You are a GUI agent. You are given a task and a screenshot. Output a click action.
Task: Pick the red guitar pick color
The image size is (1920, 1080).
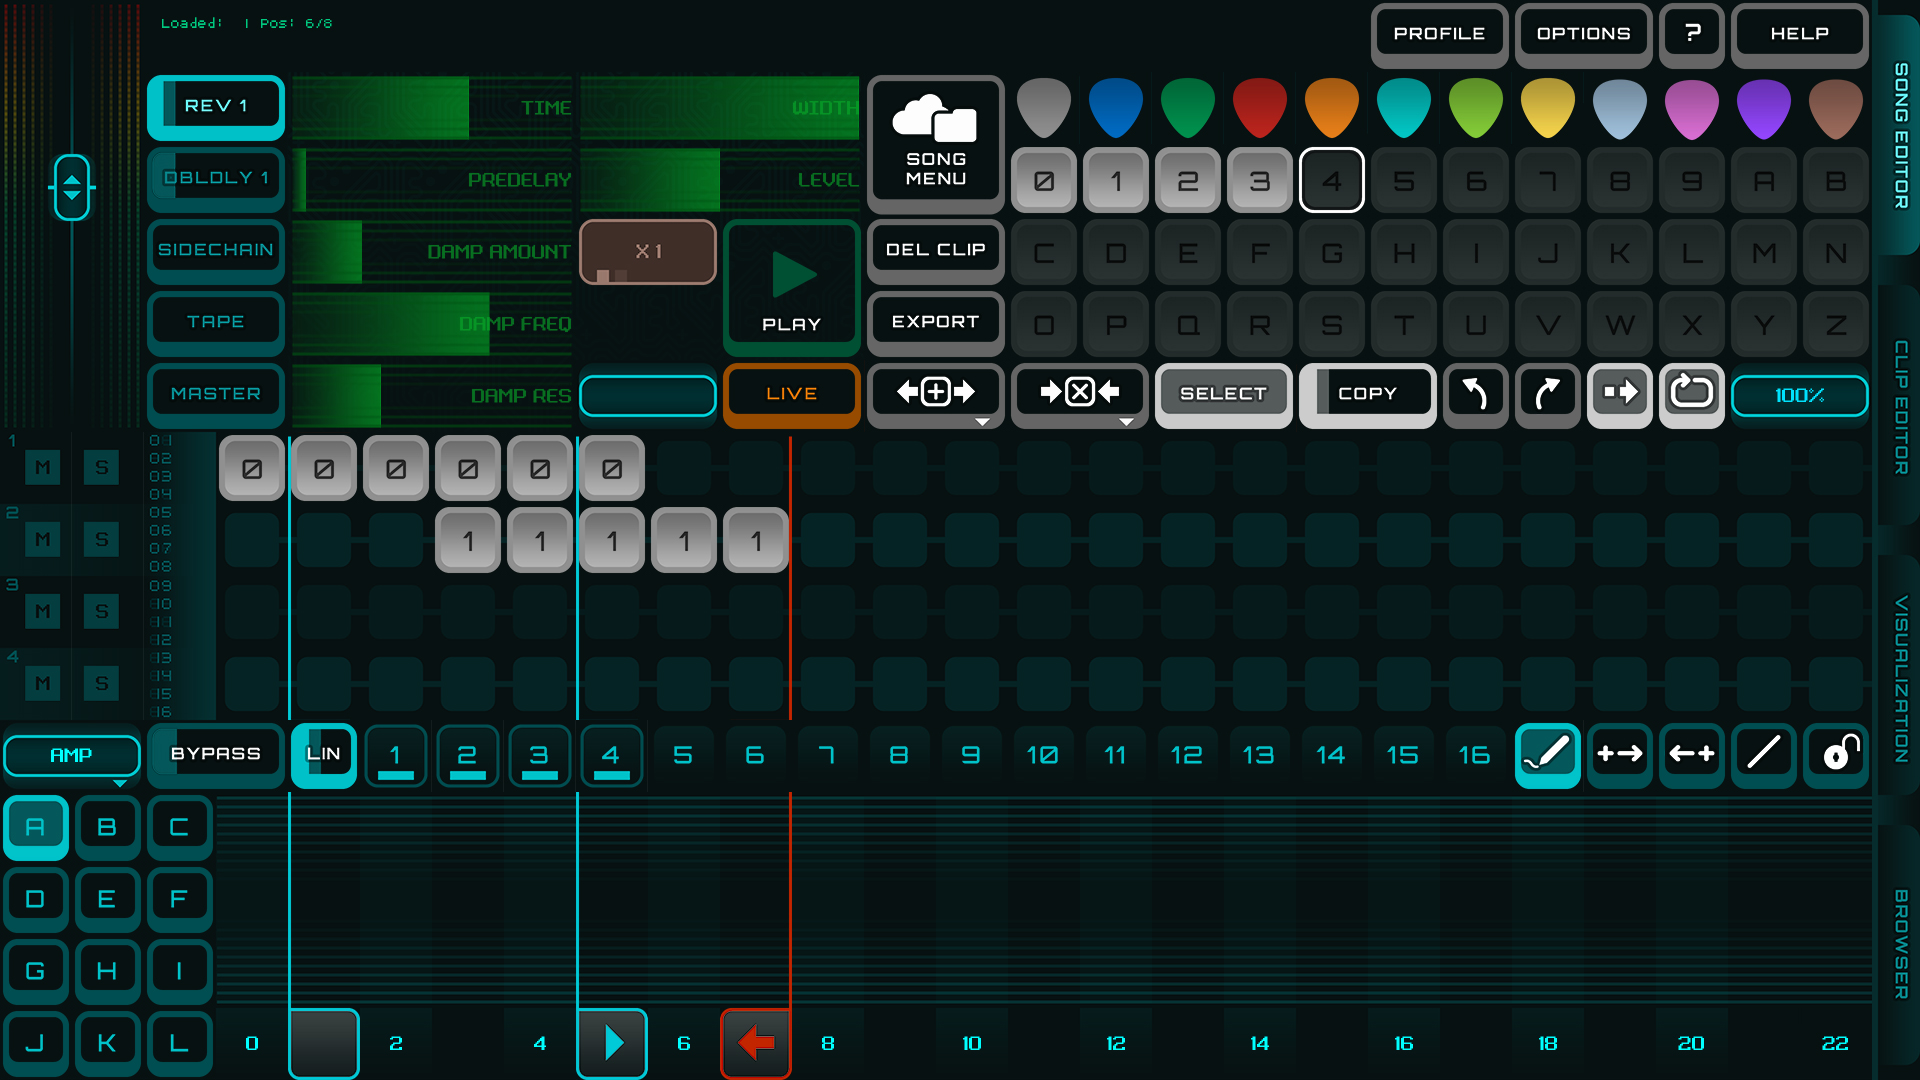click(1259, 108)
